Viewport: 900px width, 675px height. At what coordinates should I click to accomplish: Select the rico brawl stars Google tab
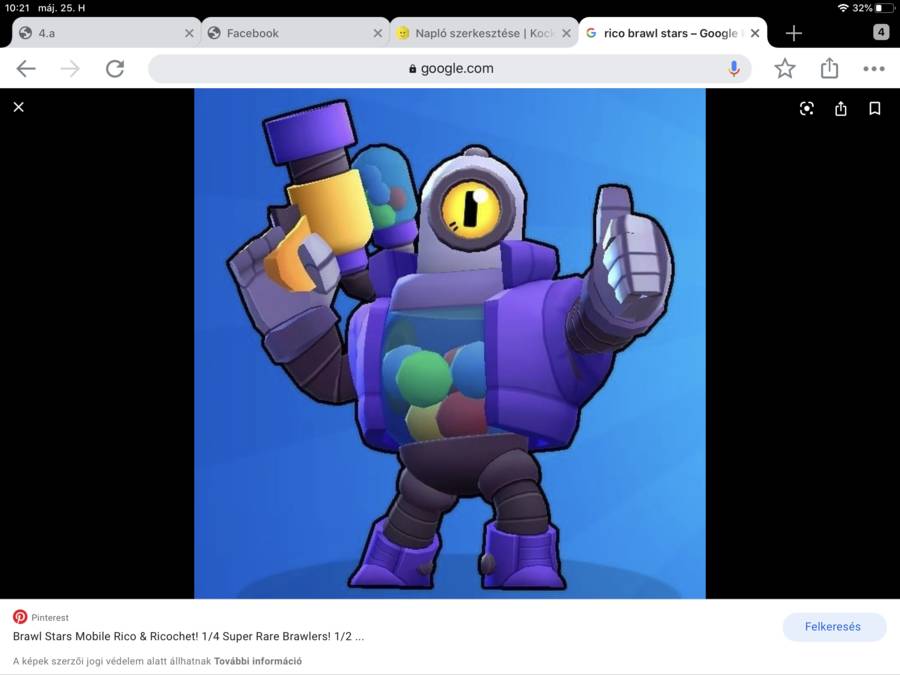point(673,33)
